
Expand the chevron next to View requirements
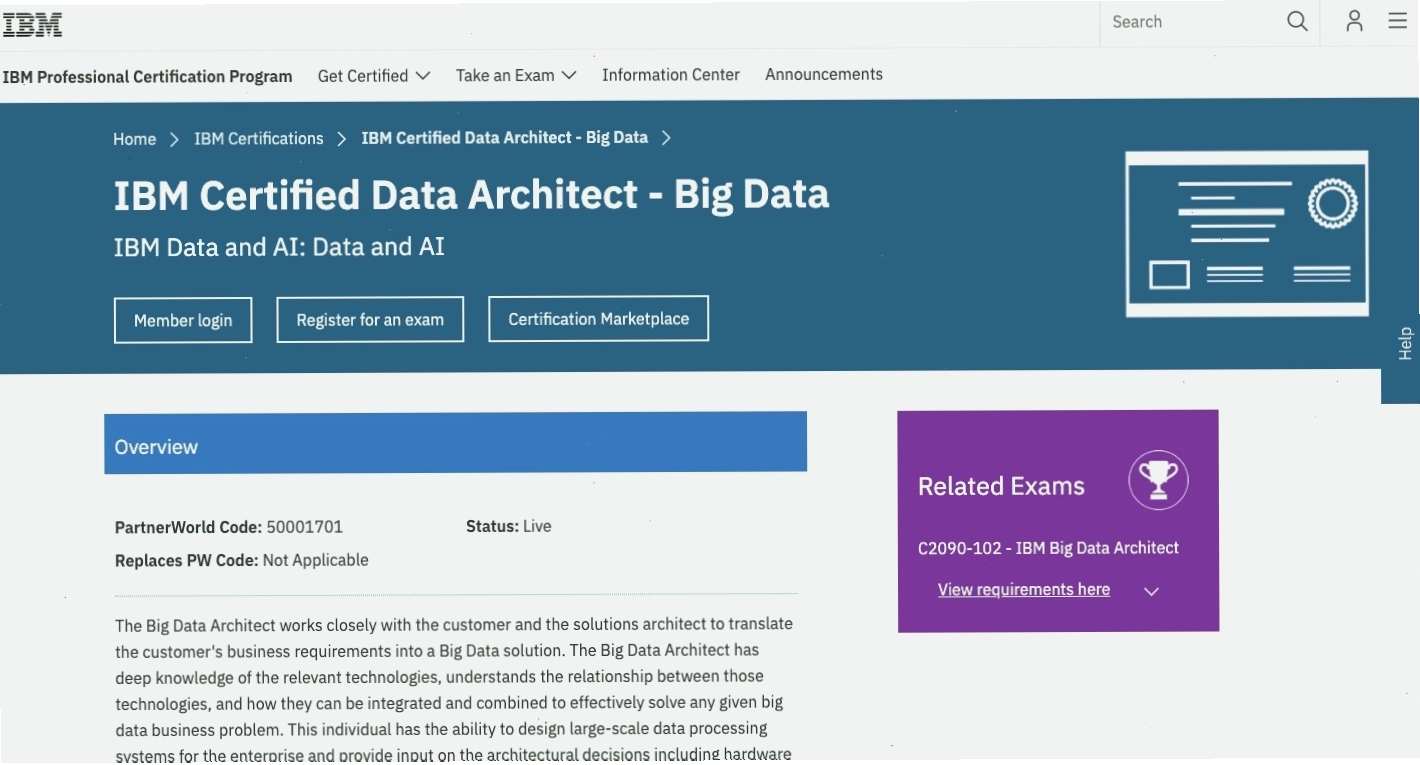[1151, 591]
